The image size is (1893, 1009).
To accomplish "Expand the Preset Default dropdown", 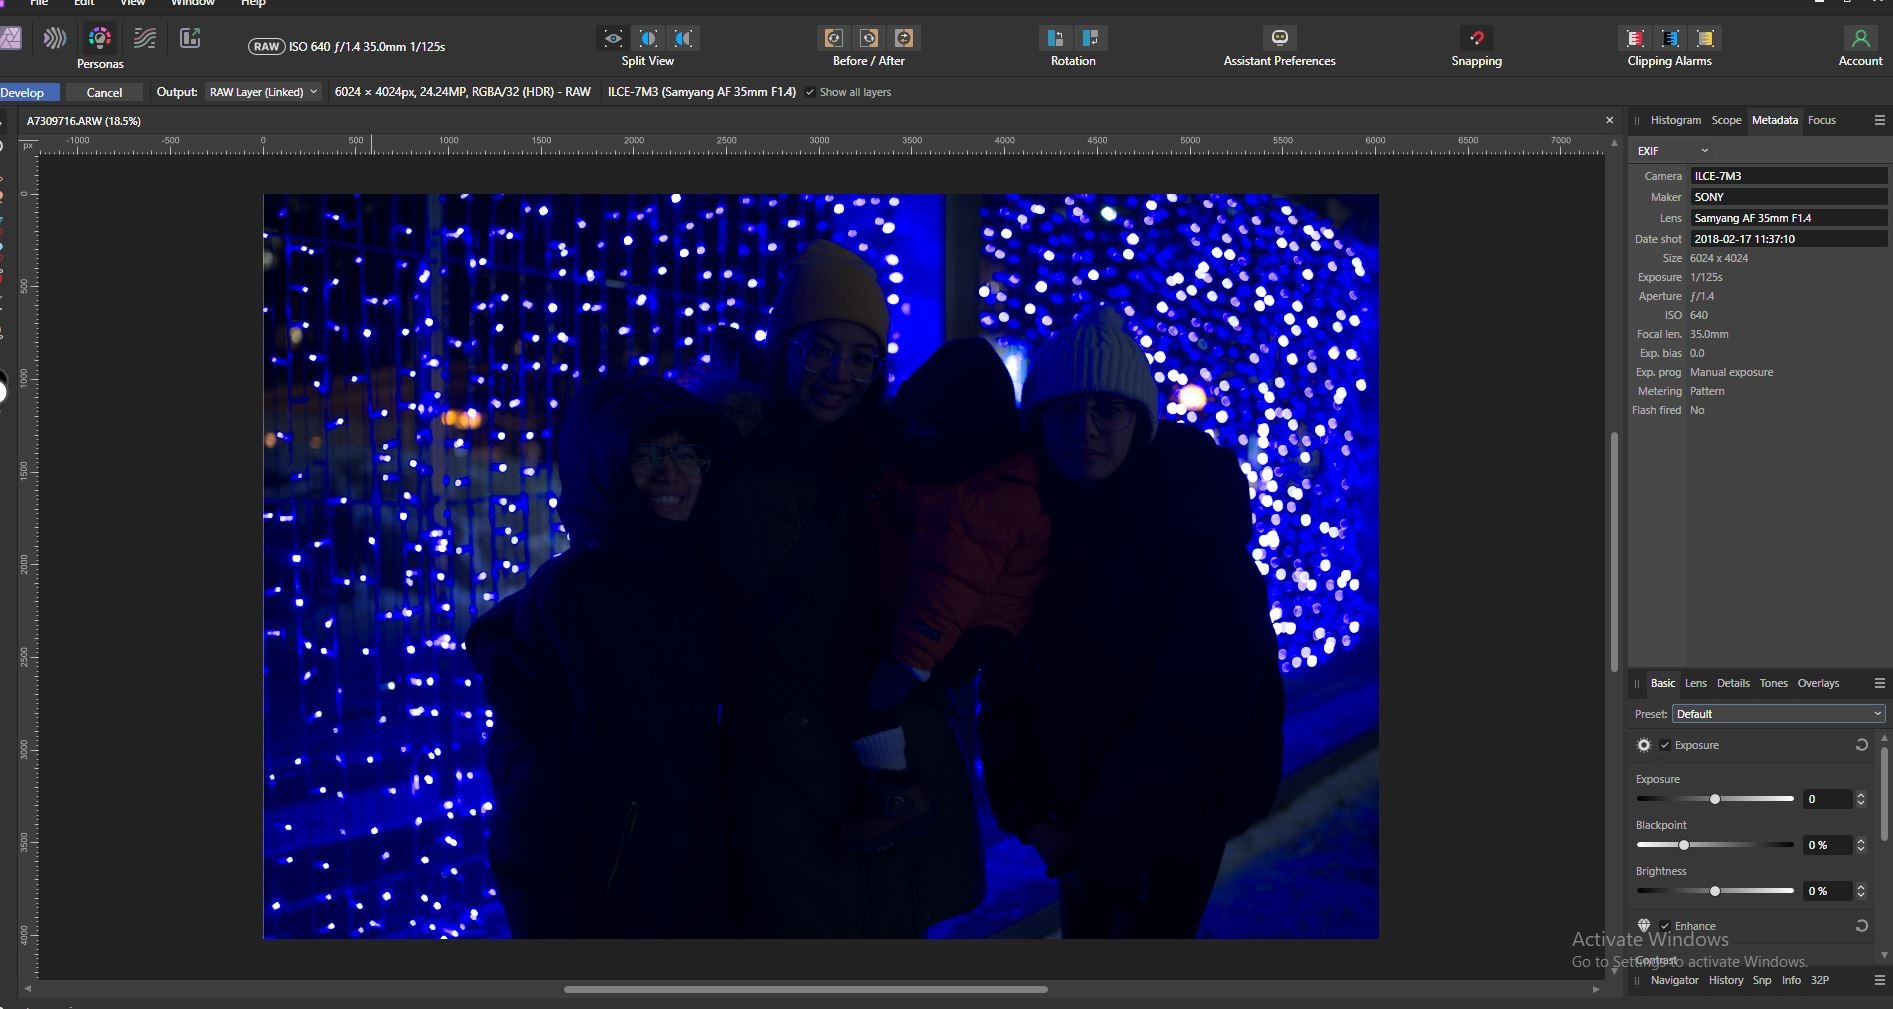I will pyautogui.click(x=1778, y=714).
